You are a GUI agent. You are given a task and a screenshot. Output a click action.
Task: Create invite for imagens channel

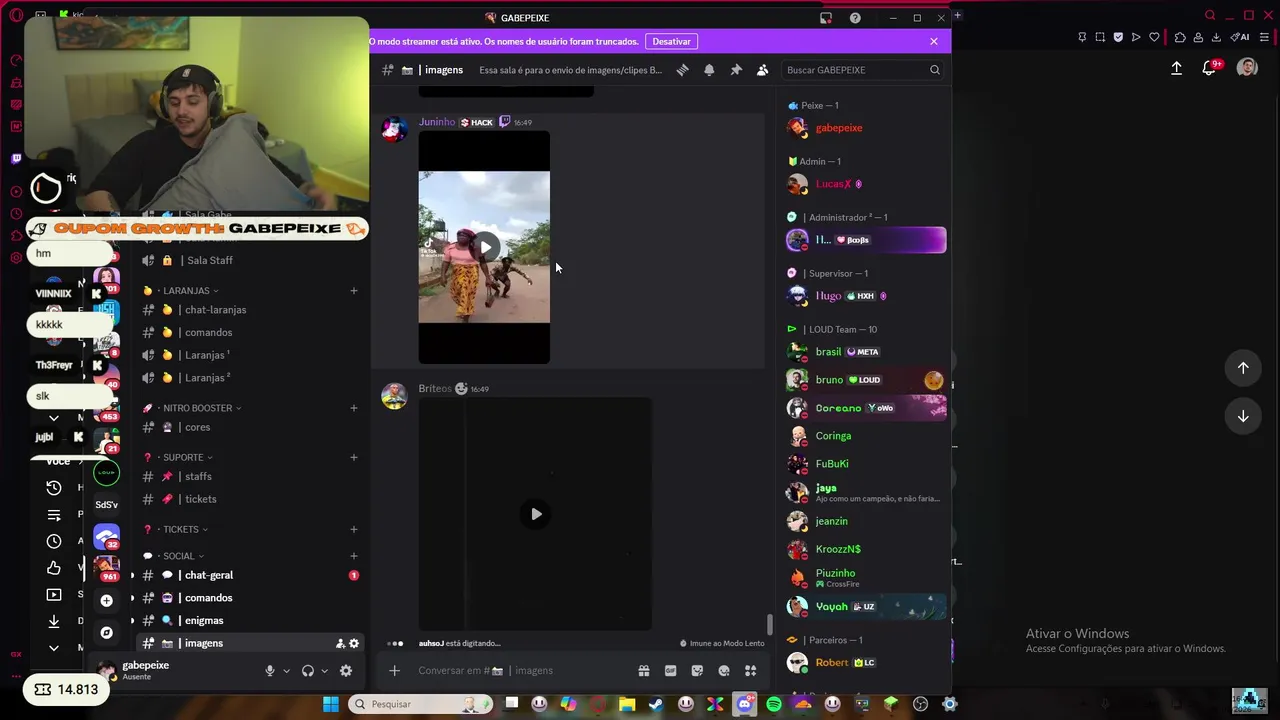point(340,643)
